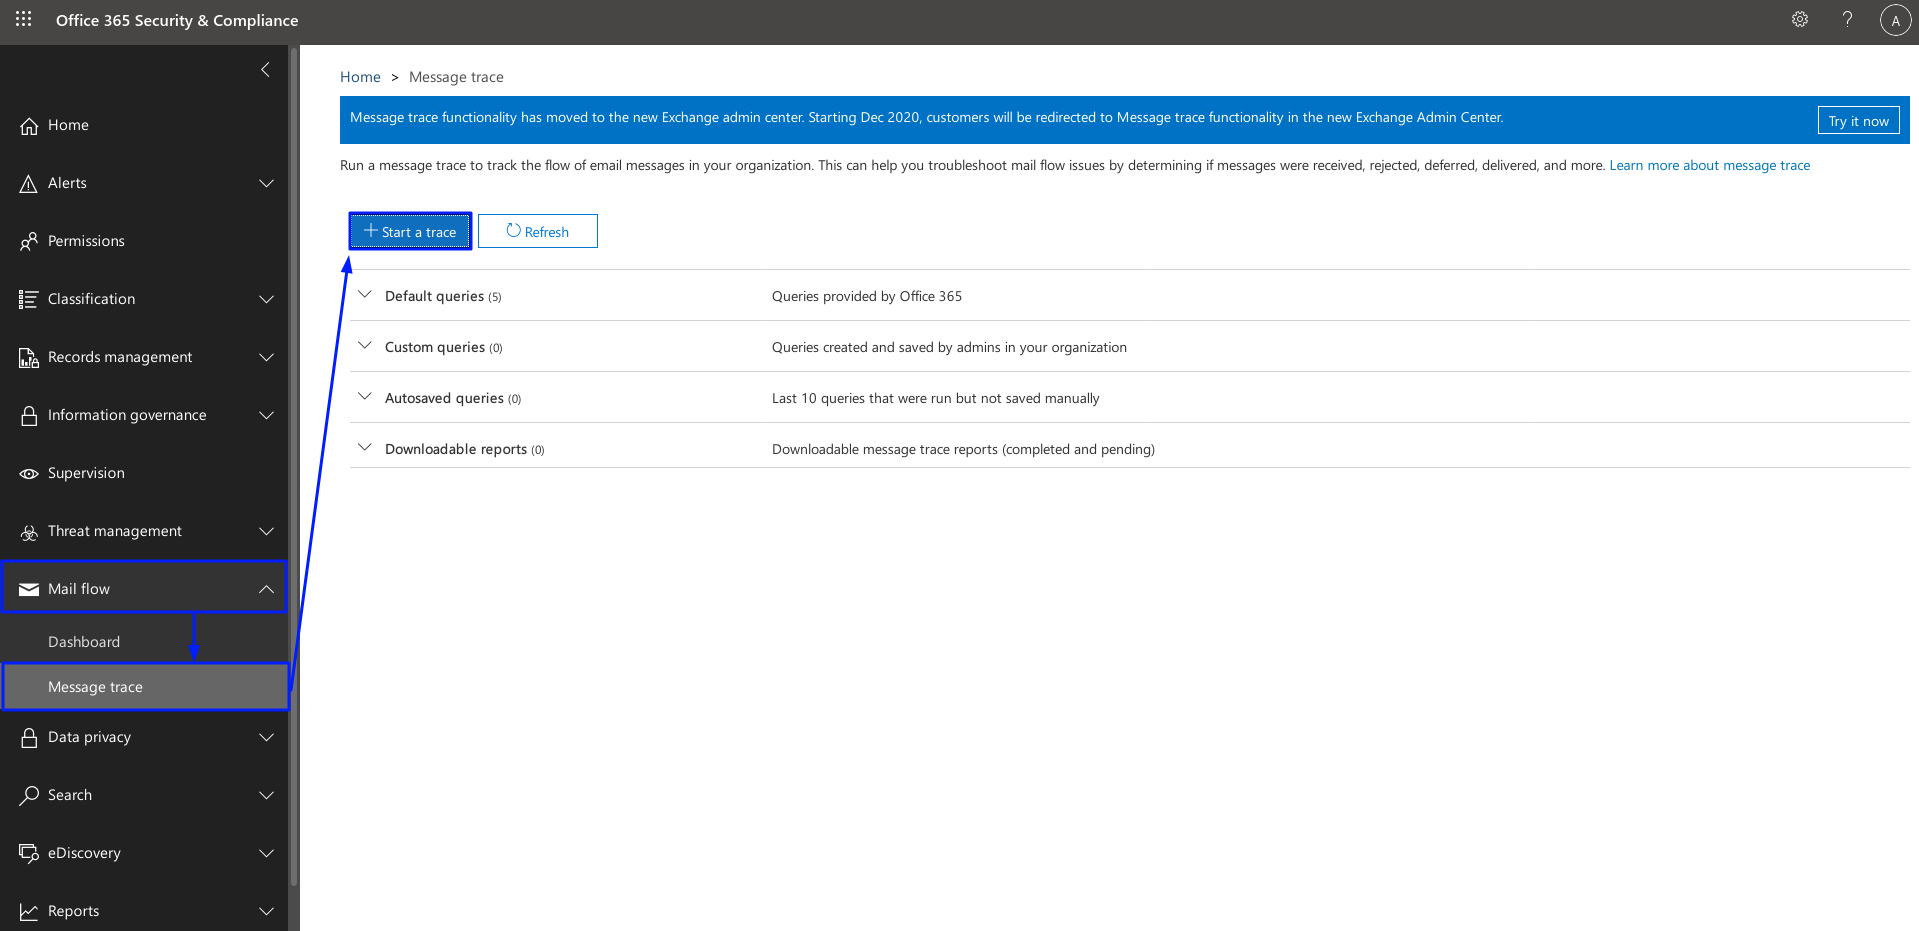Expand the eDiscovery chevron
This screenshot has width=1919, height=931.
point(266,853)
